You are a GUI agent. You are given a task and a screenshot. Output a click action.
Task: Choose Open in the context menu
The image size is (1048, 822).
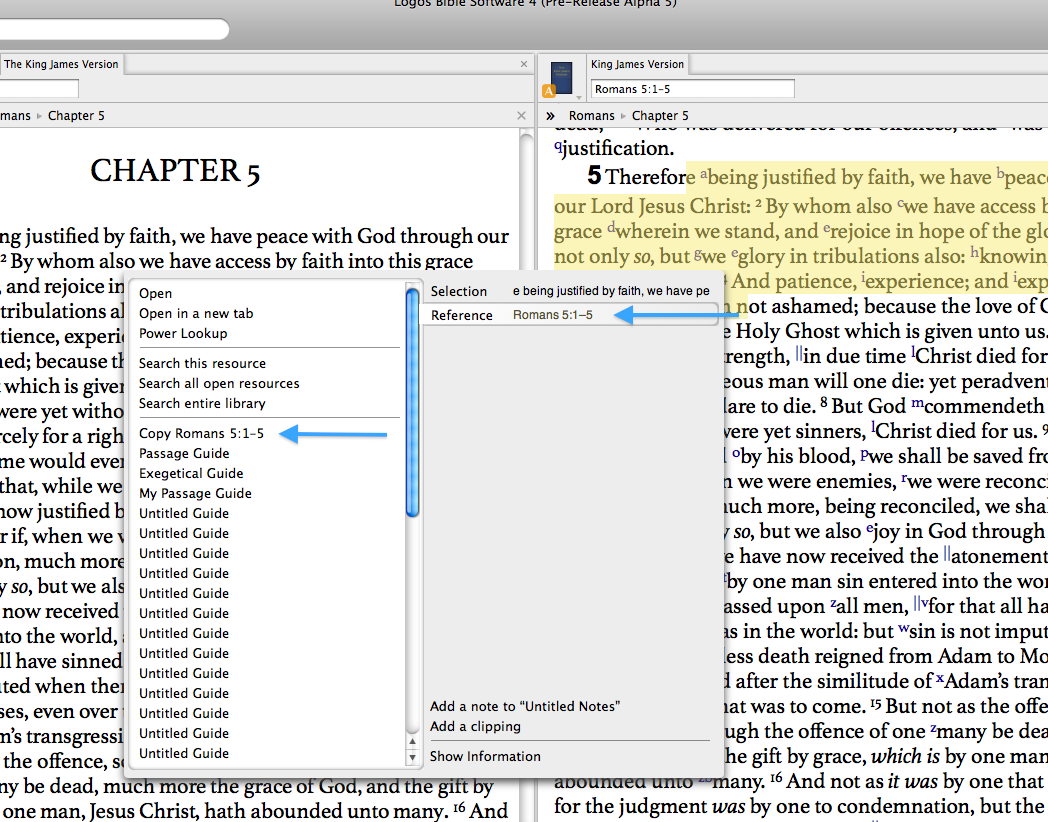155,293
